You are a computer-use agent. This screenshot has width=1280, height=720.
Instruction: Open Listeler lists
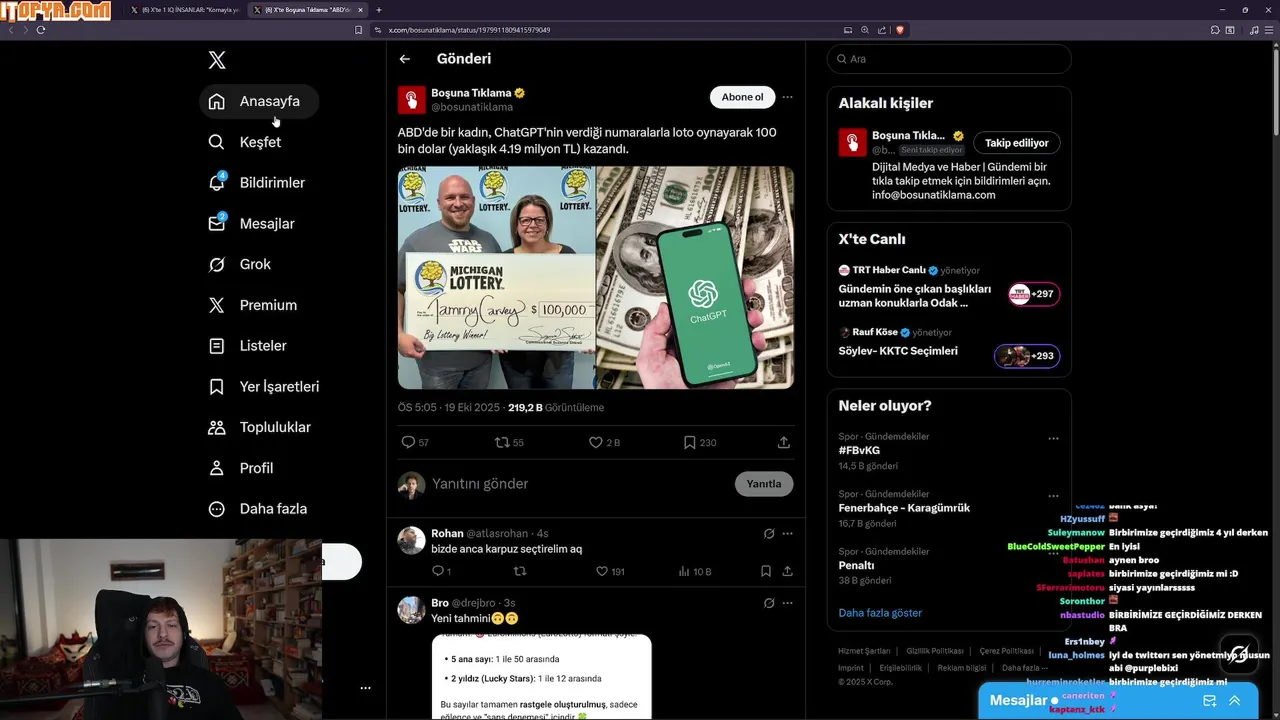(x=248, y=346)
